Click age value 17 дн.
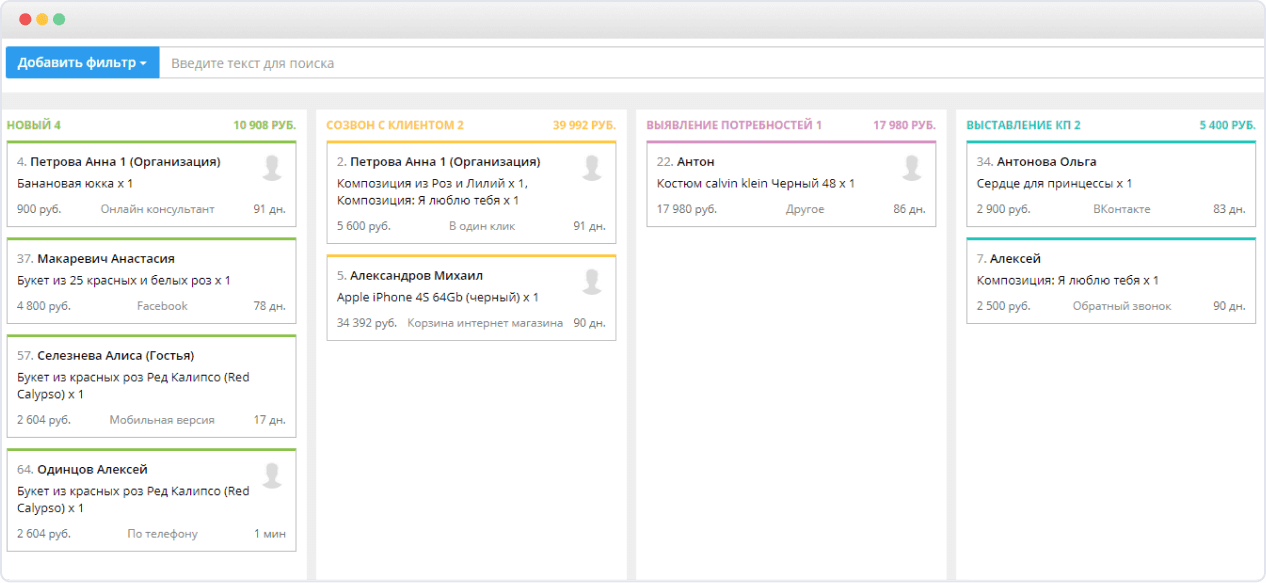Screen dimensions: 1266x583 (270, 420)
